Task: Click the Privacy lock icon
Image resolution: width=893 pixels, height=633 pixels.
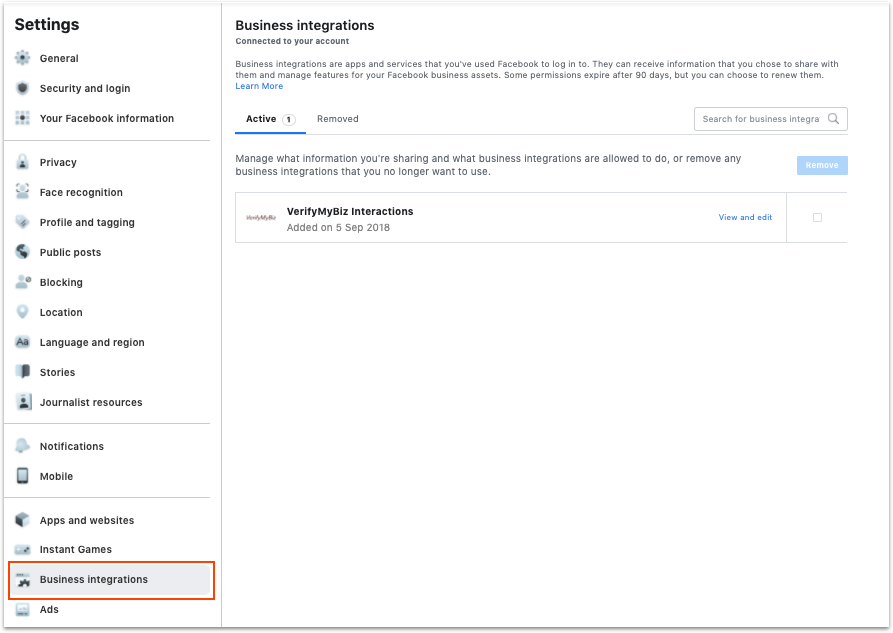Action: coord(23,162)
